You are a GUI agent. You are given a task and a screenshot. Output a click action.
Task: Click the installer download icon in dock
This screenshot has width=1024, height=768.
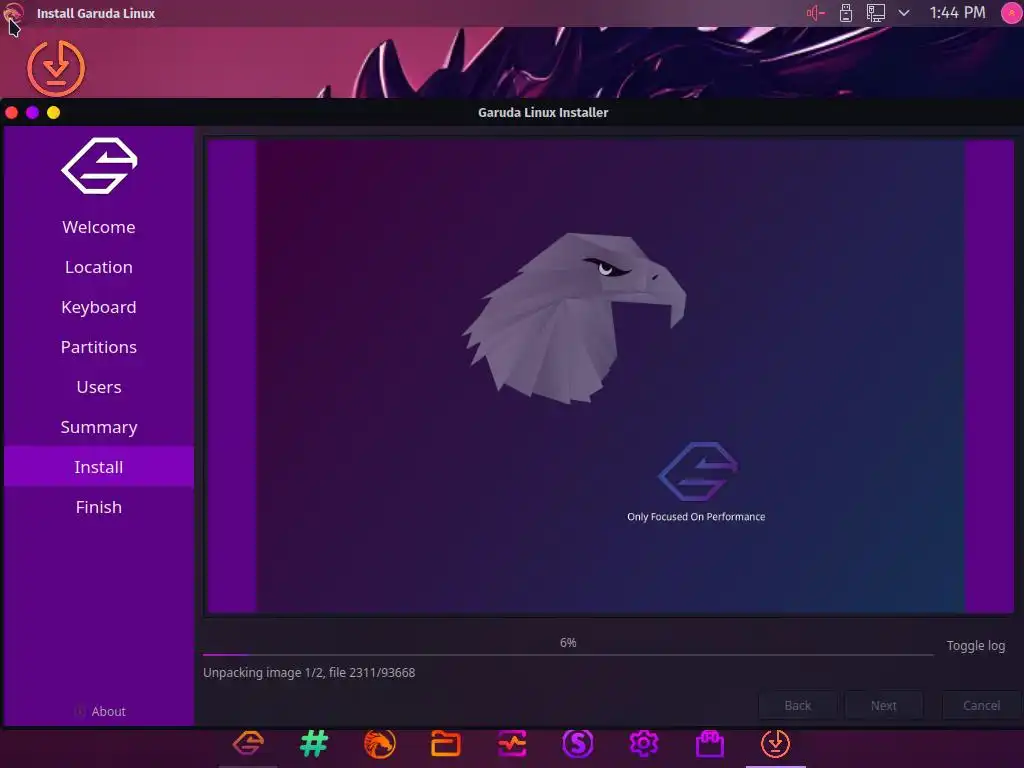pos(776,743)
